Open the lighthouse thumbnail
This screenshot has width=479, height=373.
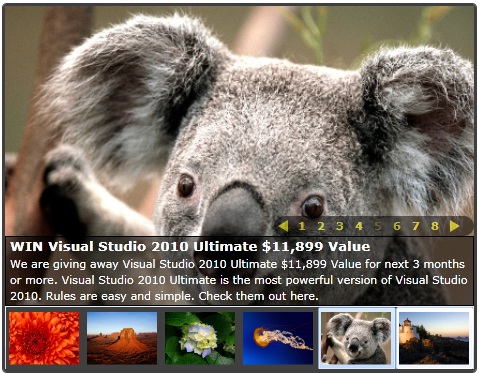(434, 338)
